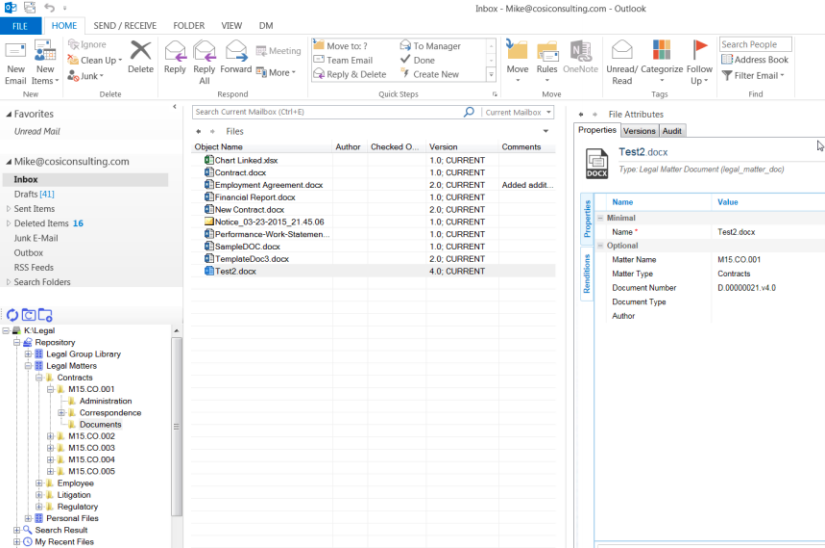This screenshot has width=825, height=548.
Task: Click the New Email icon
Action: (x=15, y=51)
